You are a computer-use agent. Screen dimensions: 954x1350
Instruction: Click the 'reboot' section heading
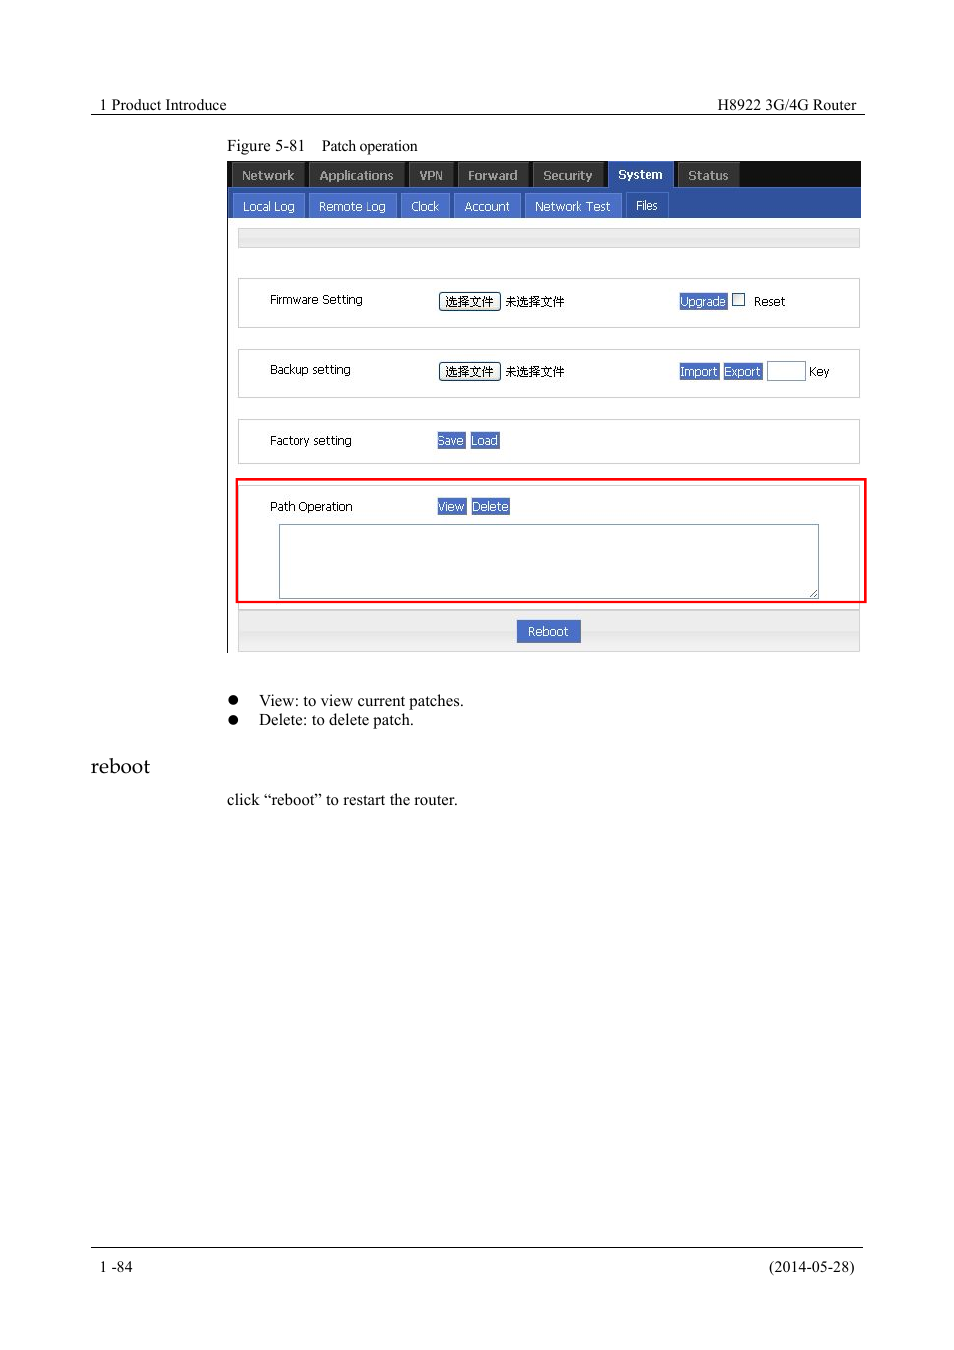[x=120, y=767]
